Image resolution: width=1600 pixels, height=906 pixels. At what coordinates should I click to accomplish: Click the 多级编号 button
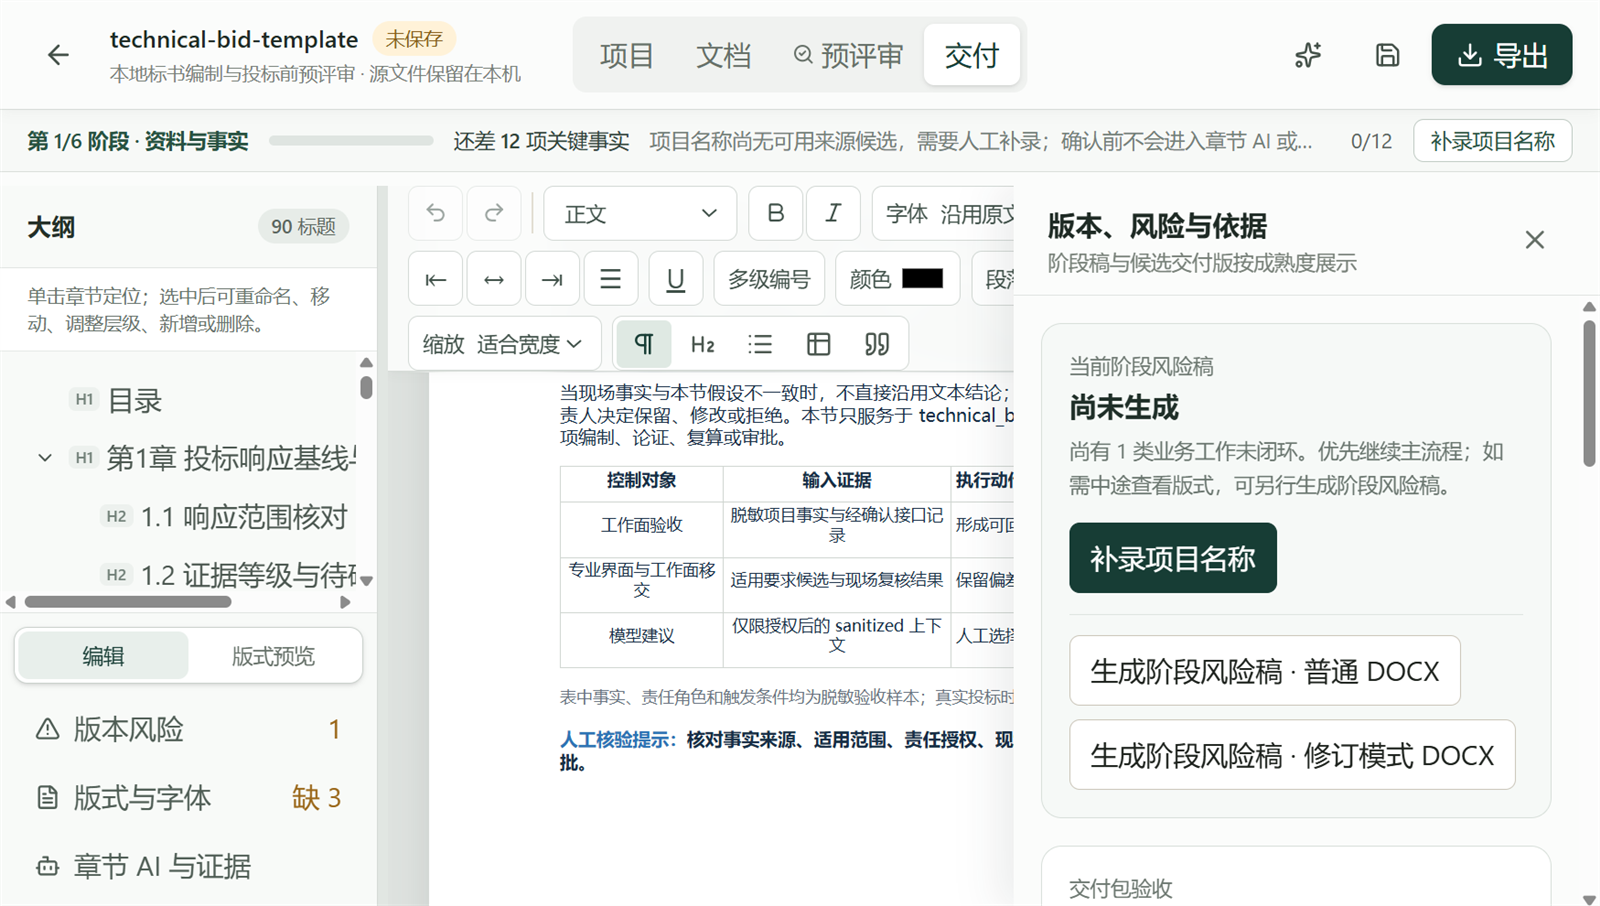[x=769, y=279]
